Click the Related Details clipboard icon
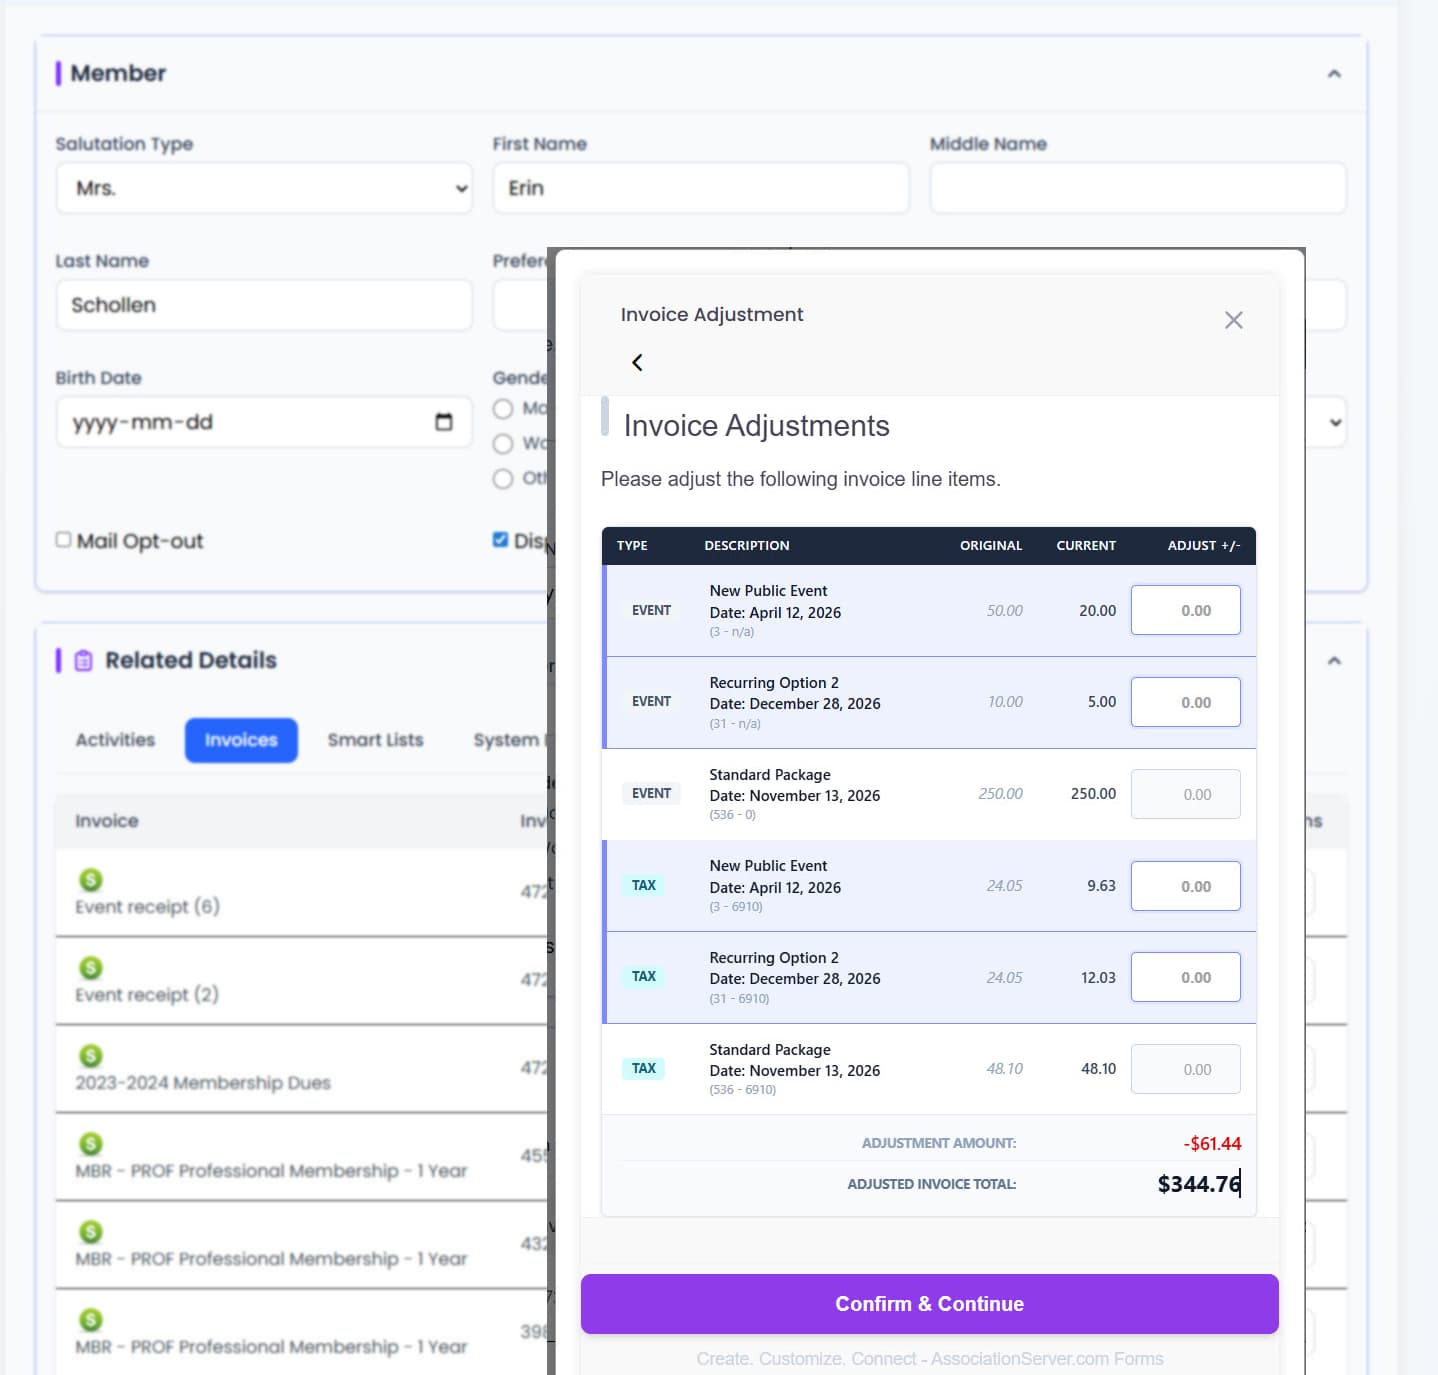This screenshot has height=1375, width=1438. tap(84, 660)
